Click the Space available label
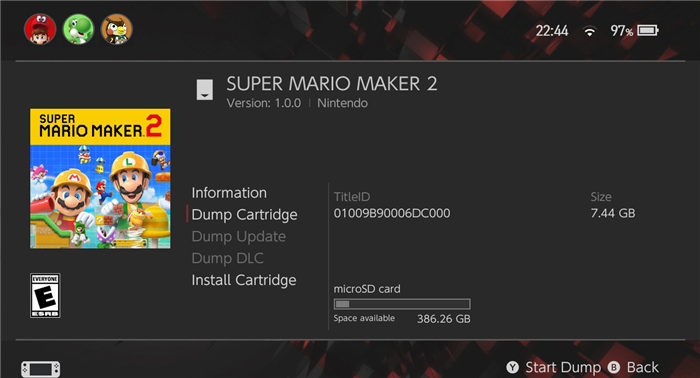Viewport: 700px width, 378px height. pyautogui.click(x=364, y=318)
